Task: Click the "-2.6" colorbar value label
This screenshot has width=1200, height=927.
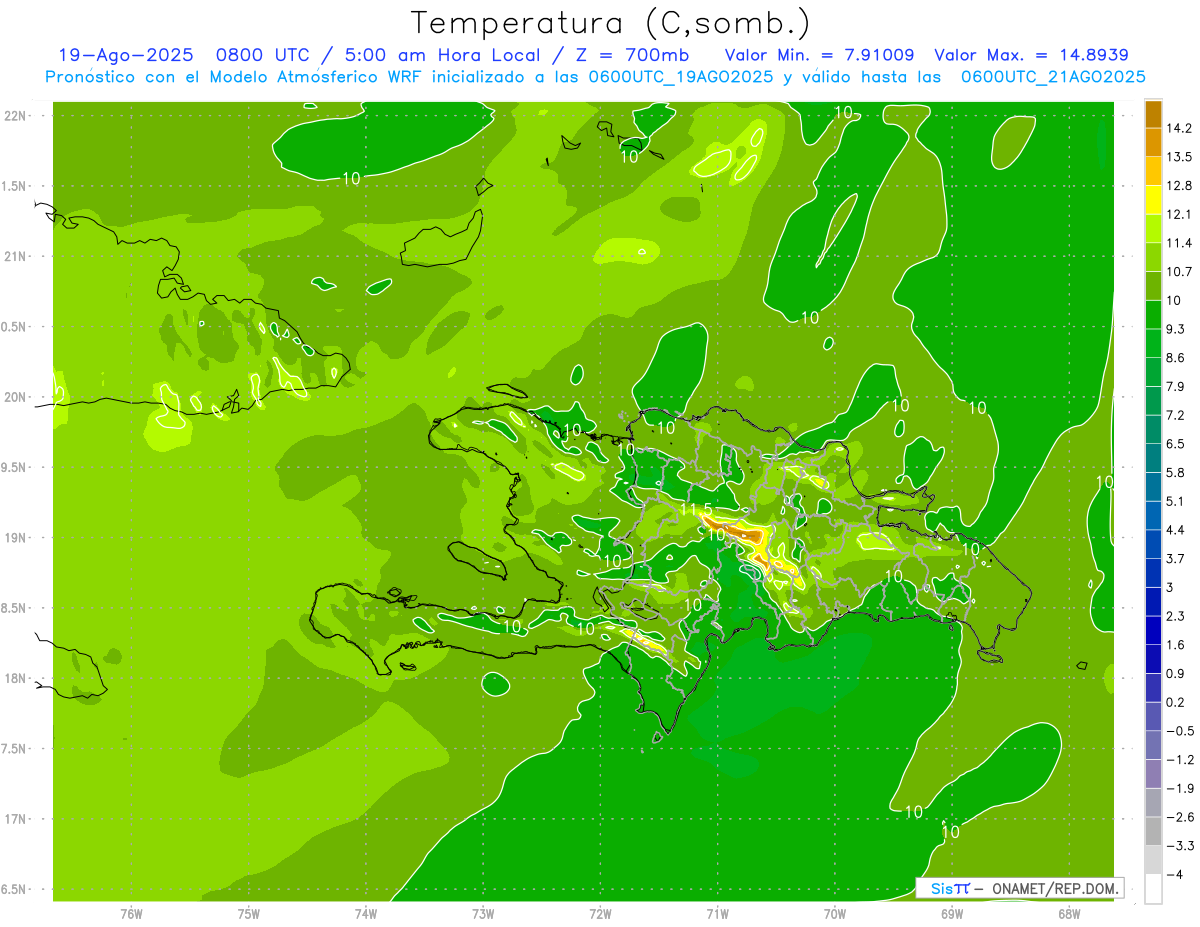Action: click(x=1180, y=817)
